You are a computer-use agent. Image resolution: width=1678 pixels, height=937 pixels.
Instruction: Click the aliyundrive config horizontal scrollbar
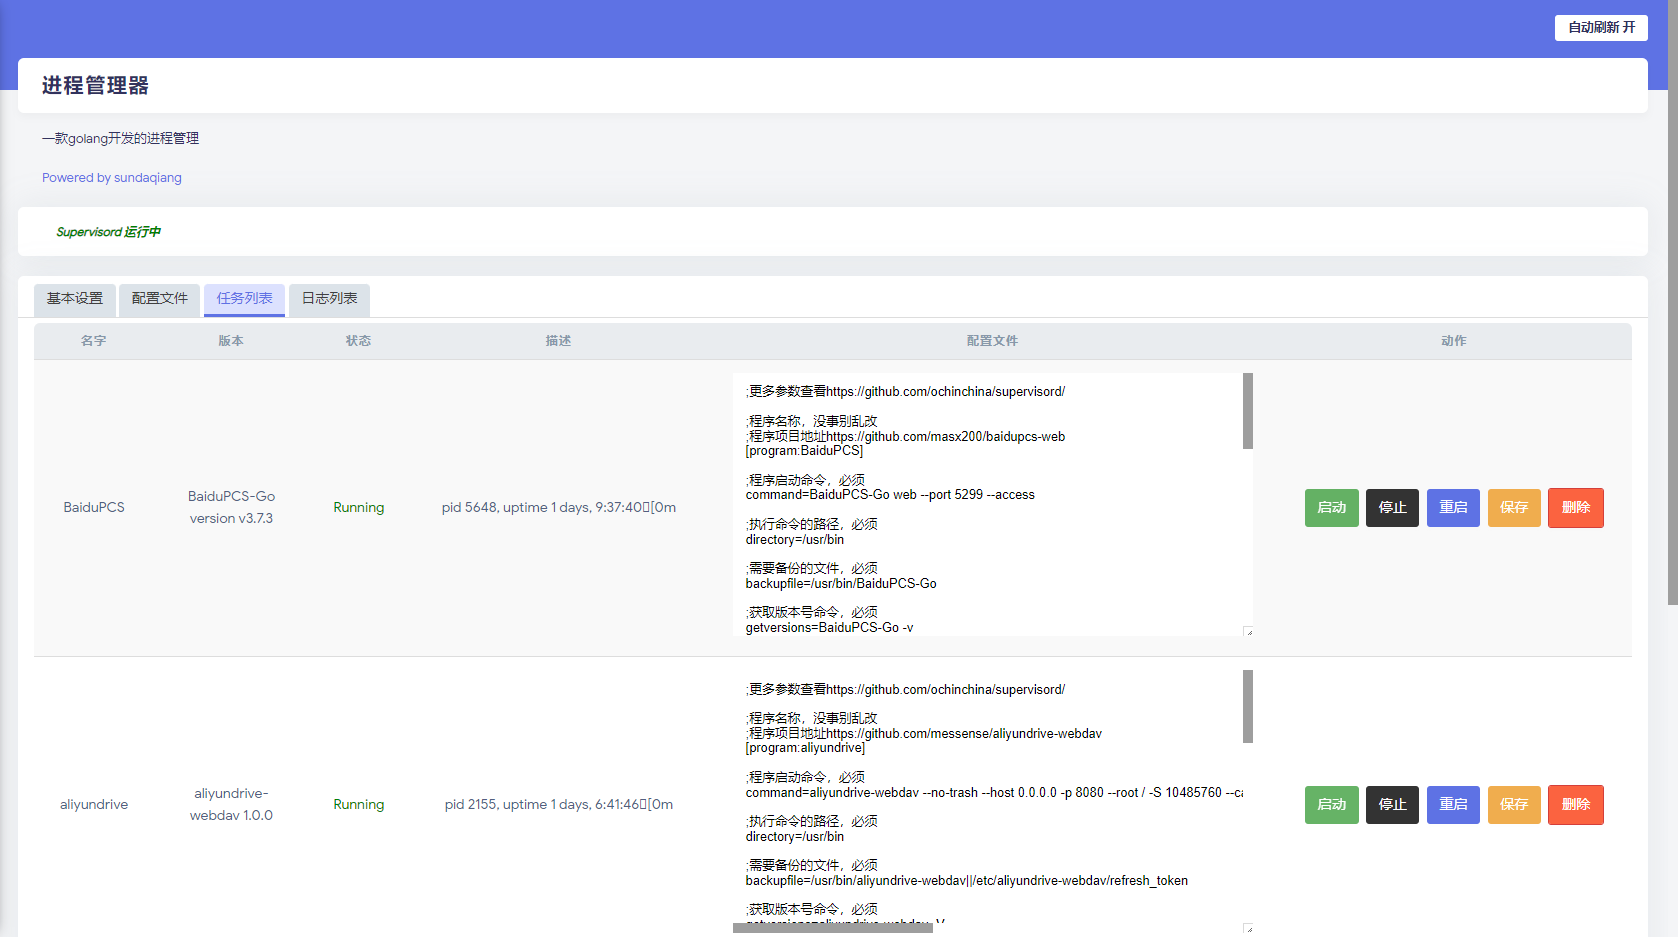tap(833, 928)
